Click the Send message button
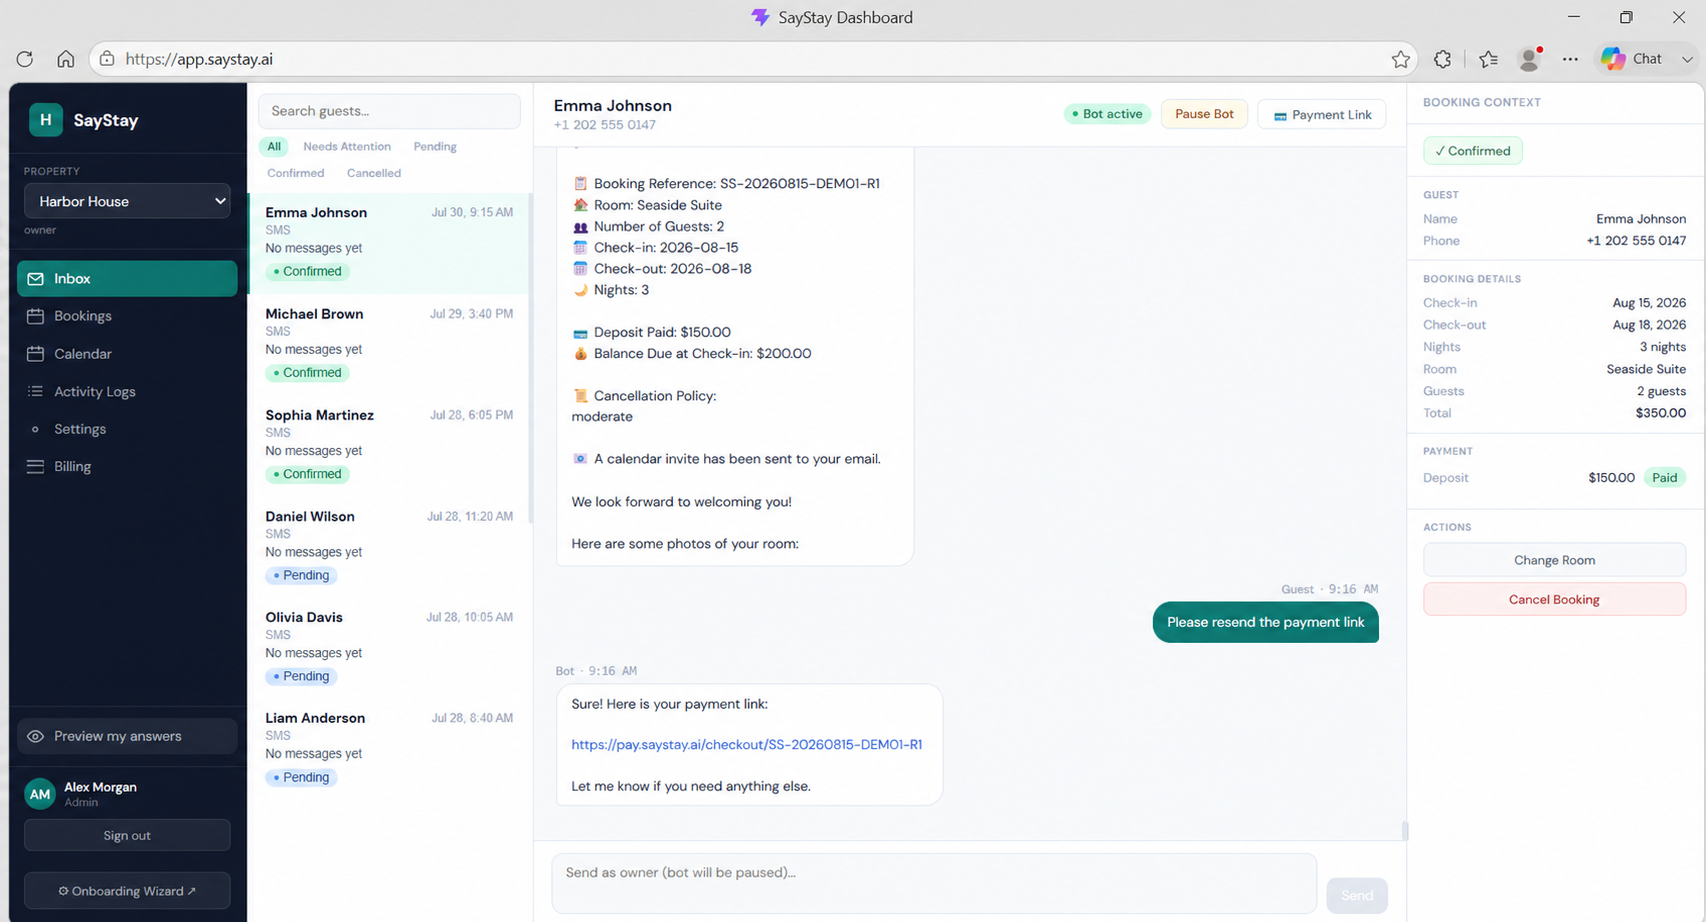The width and height of the screenshot is (1706, 922). click(x=1357, y=895)
